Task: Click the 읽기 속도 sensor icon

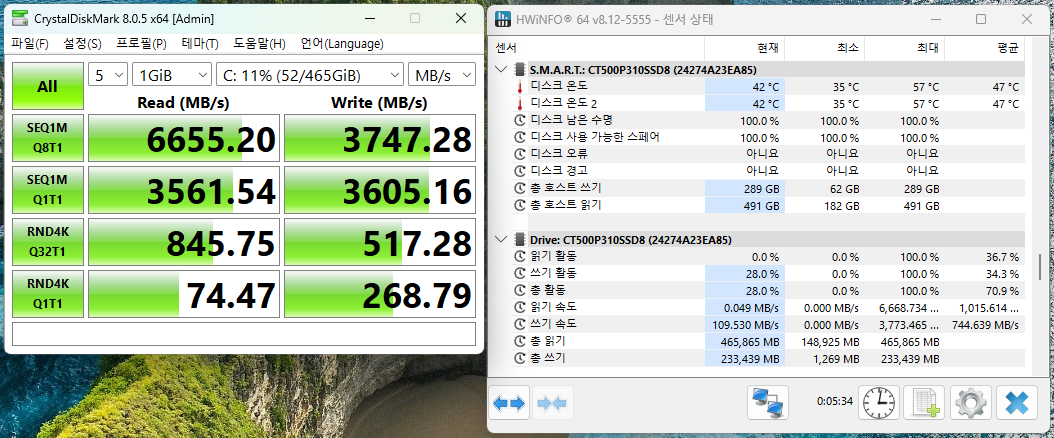Action: (x=520, y=308)
